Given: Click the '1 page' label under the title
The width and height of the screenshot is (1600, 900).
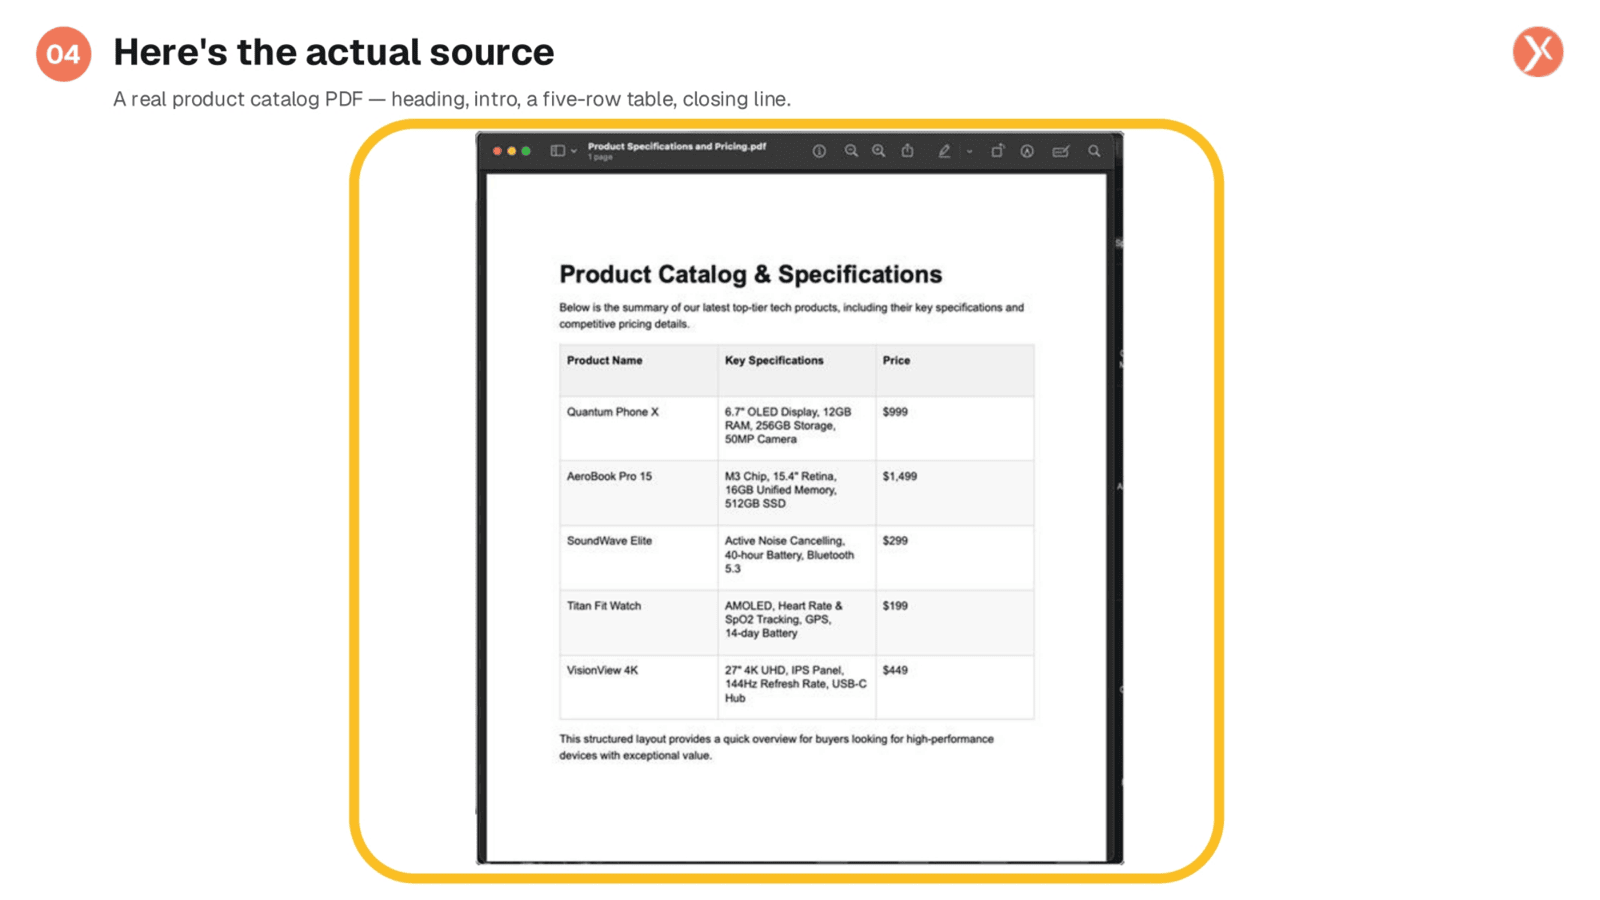Looking at the screenshot, I should pos(600,157).
